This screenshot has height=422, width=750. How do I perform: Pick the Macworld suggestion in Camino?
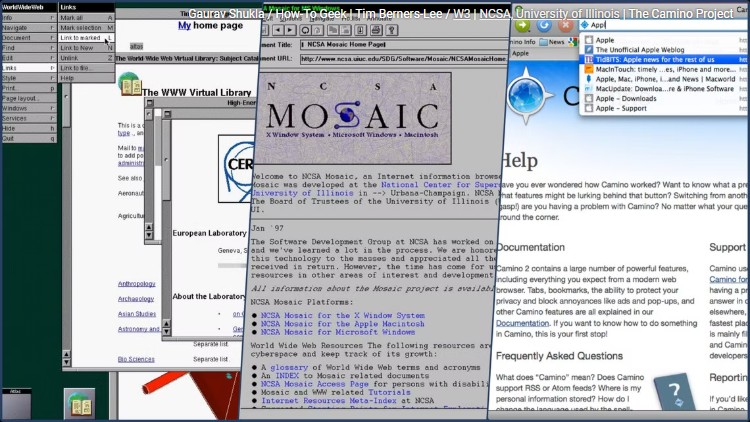pyautogui.click(x=664, y=79)
